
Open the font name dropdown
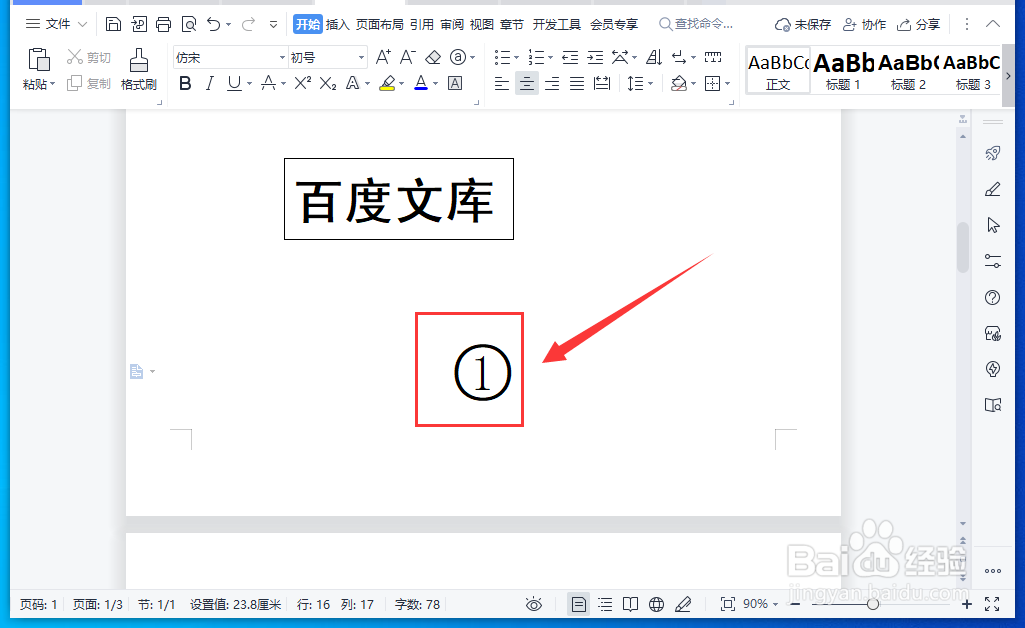pyautogui.click(x=282, y=58)
